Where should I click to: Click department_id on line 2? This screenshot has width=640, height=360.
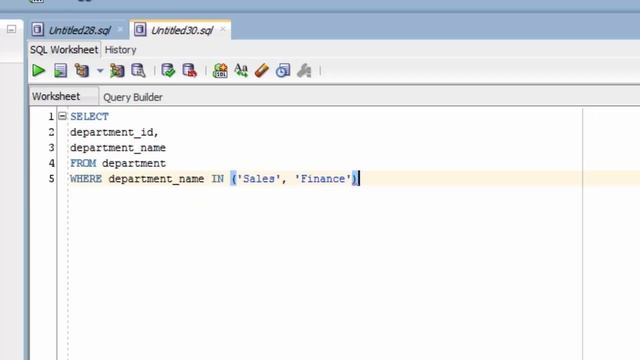[111, 132]
